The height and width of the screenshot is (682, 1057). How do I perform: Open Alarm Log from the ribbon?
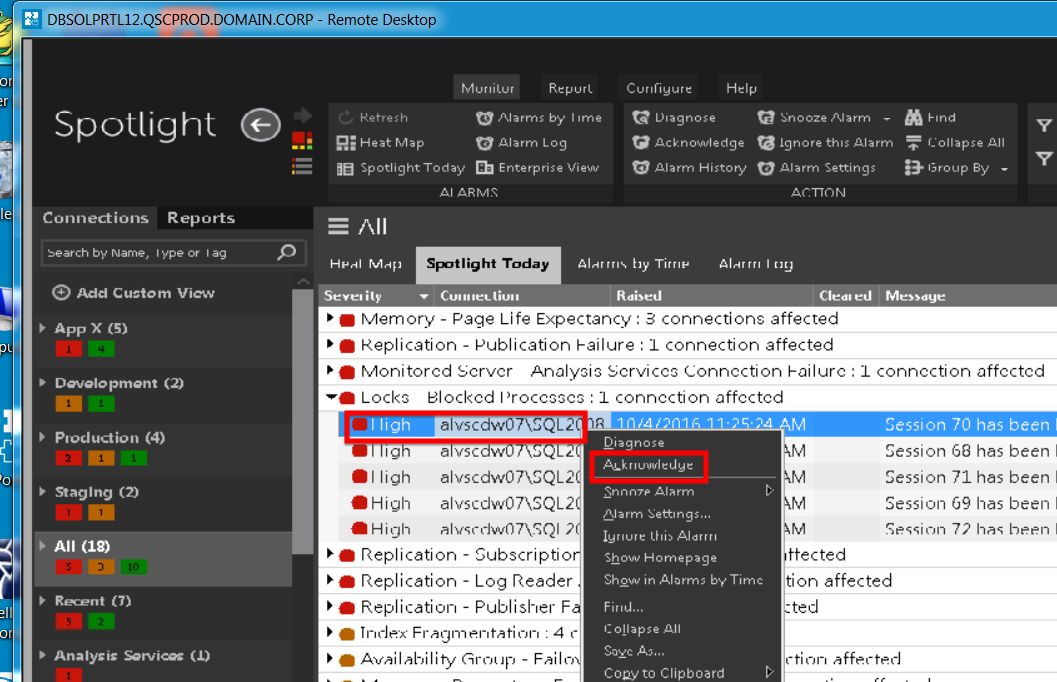click(521, 143)
